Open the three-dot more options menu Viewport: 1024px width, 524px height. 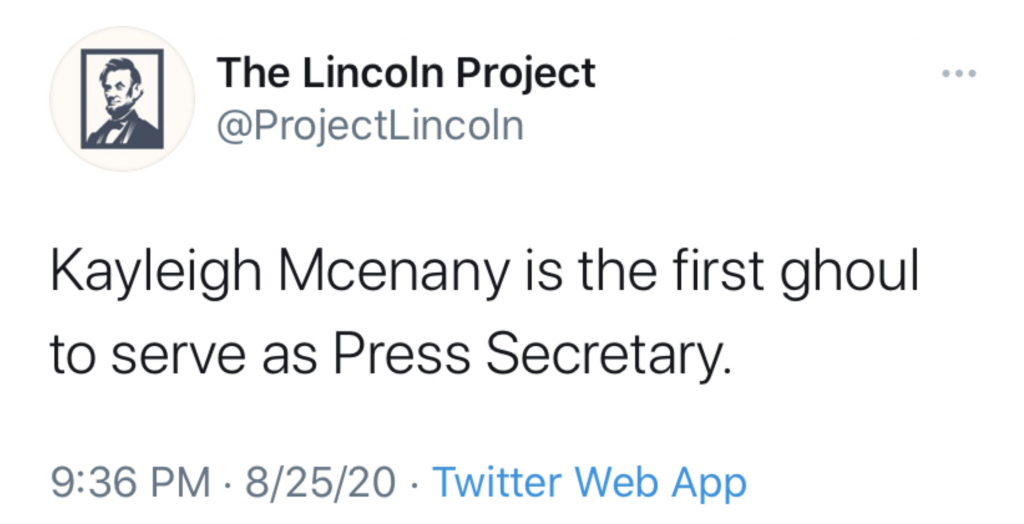click(959, 73)
